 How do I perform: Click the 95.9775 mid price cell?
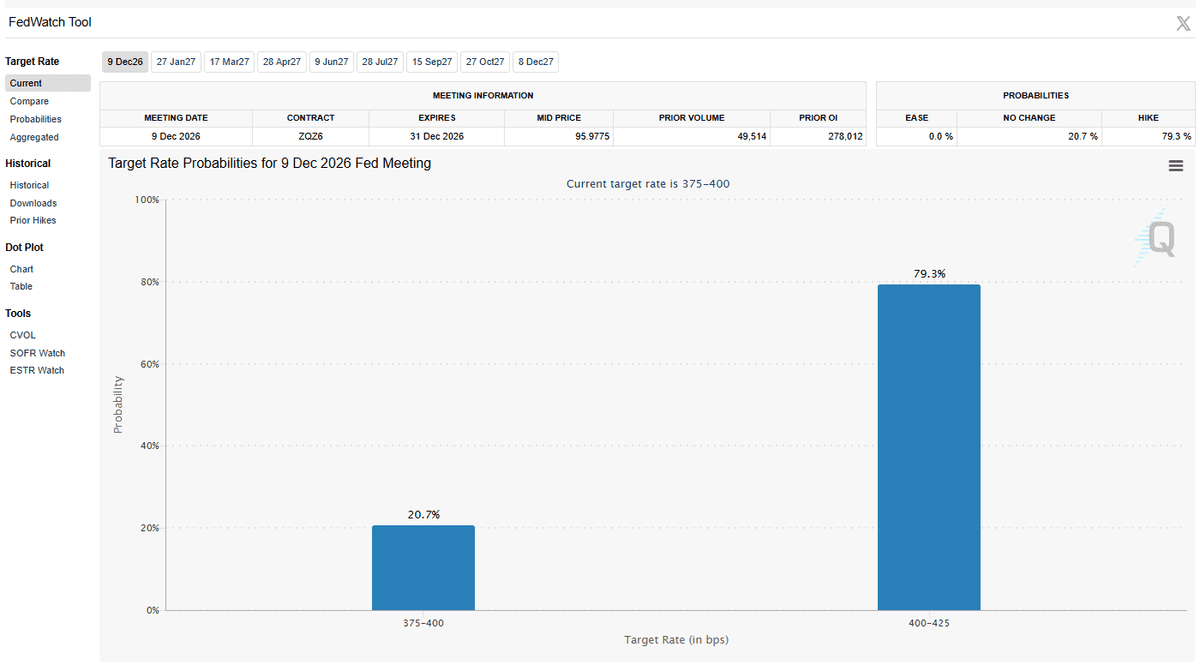559,136
